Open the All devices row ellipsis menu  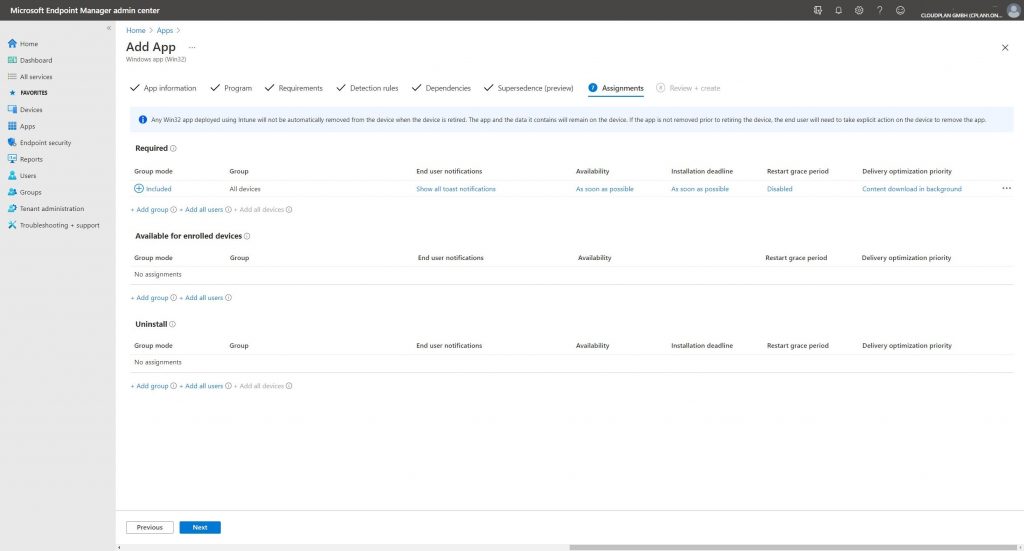point(1006,188)
